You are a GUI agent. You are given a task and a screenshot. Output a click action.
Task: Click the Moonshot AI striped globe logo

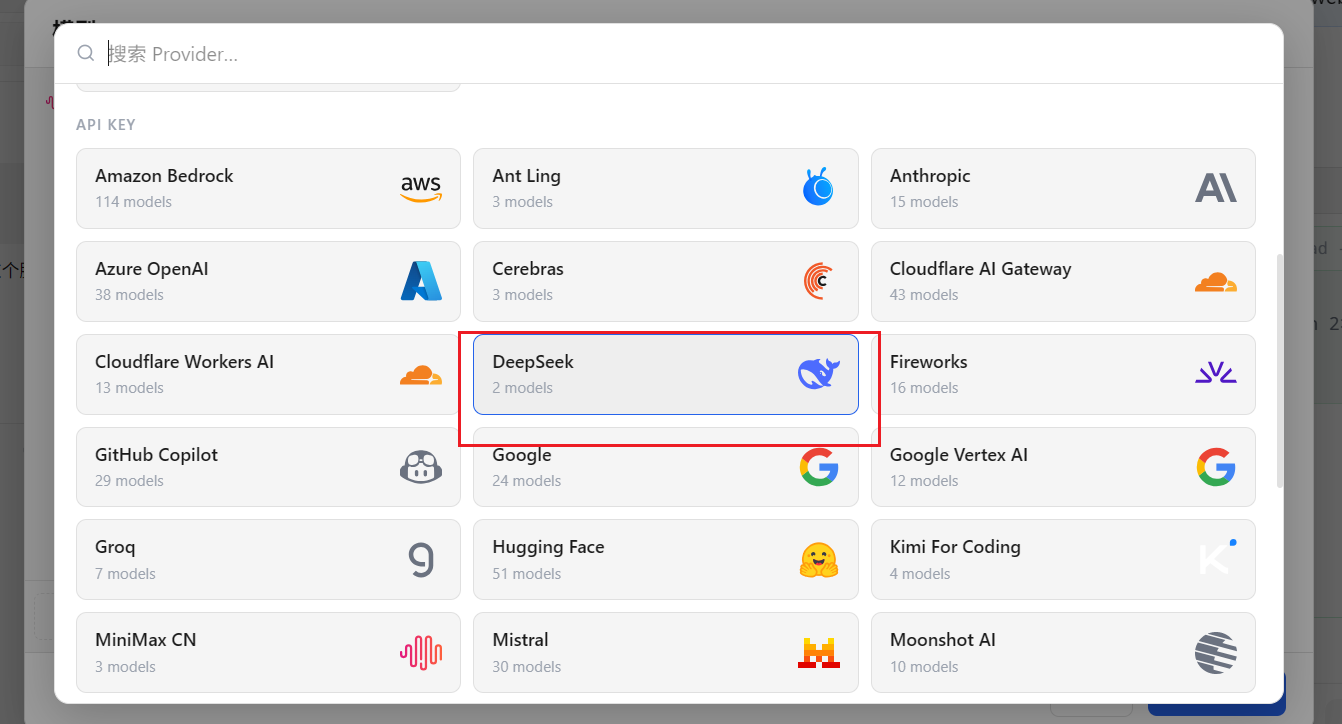[x=1216, y=653]
